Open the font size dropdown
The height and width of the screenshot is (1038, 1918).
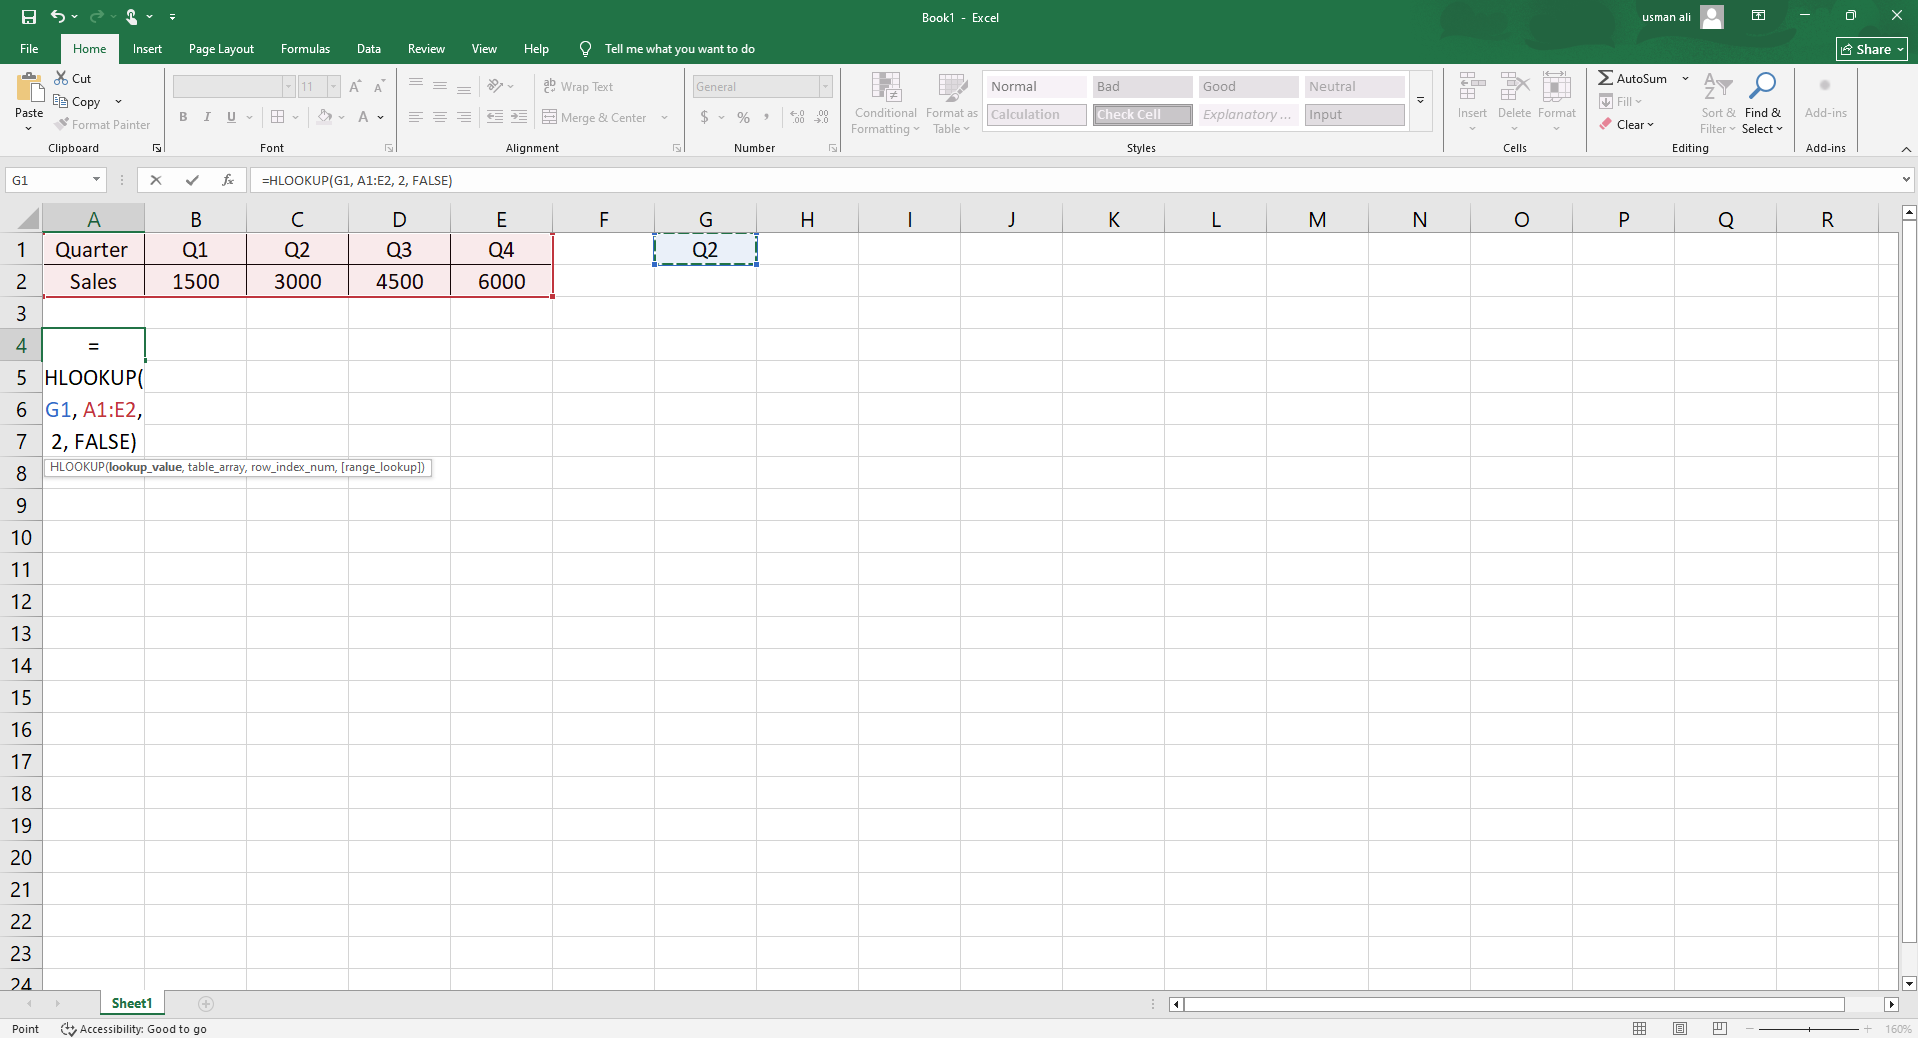tap(334, 87)
